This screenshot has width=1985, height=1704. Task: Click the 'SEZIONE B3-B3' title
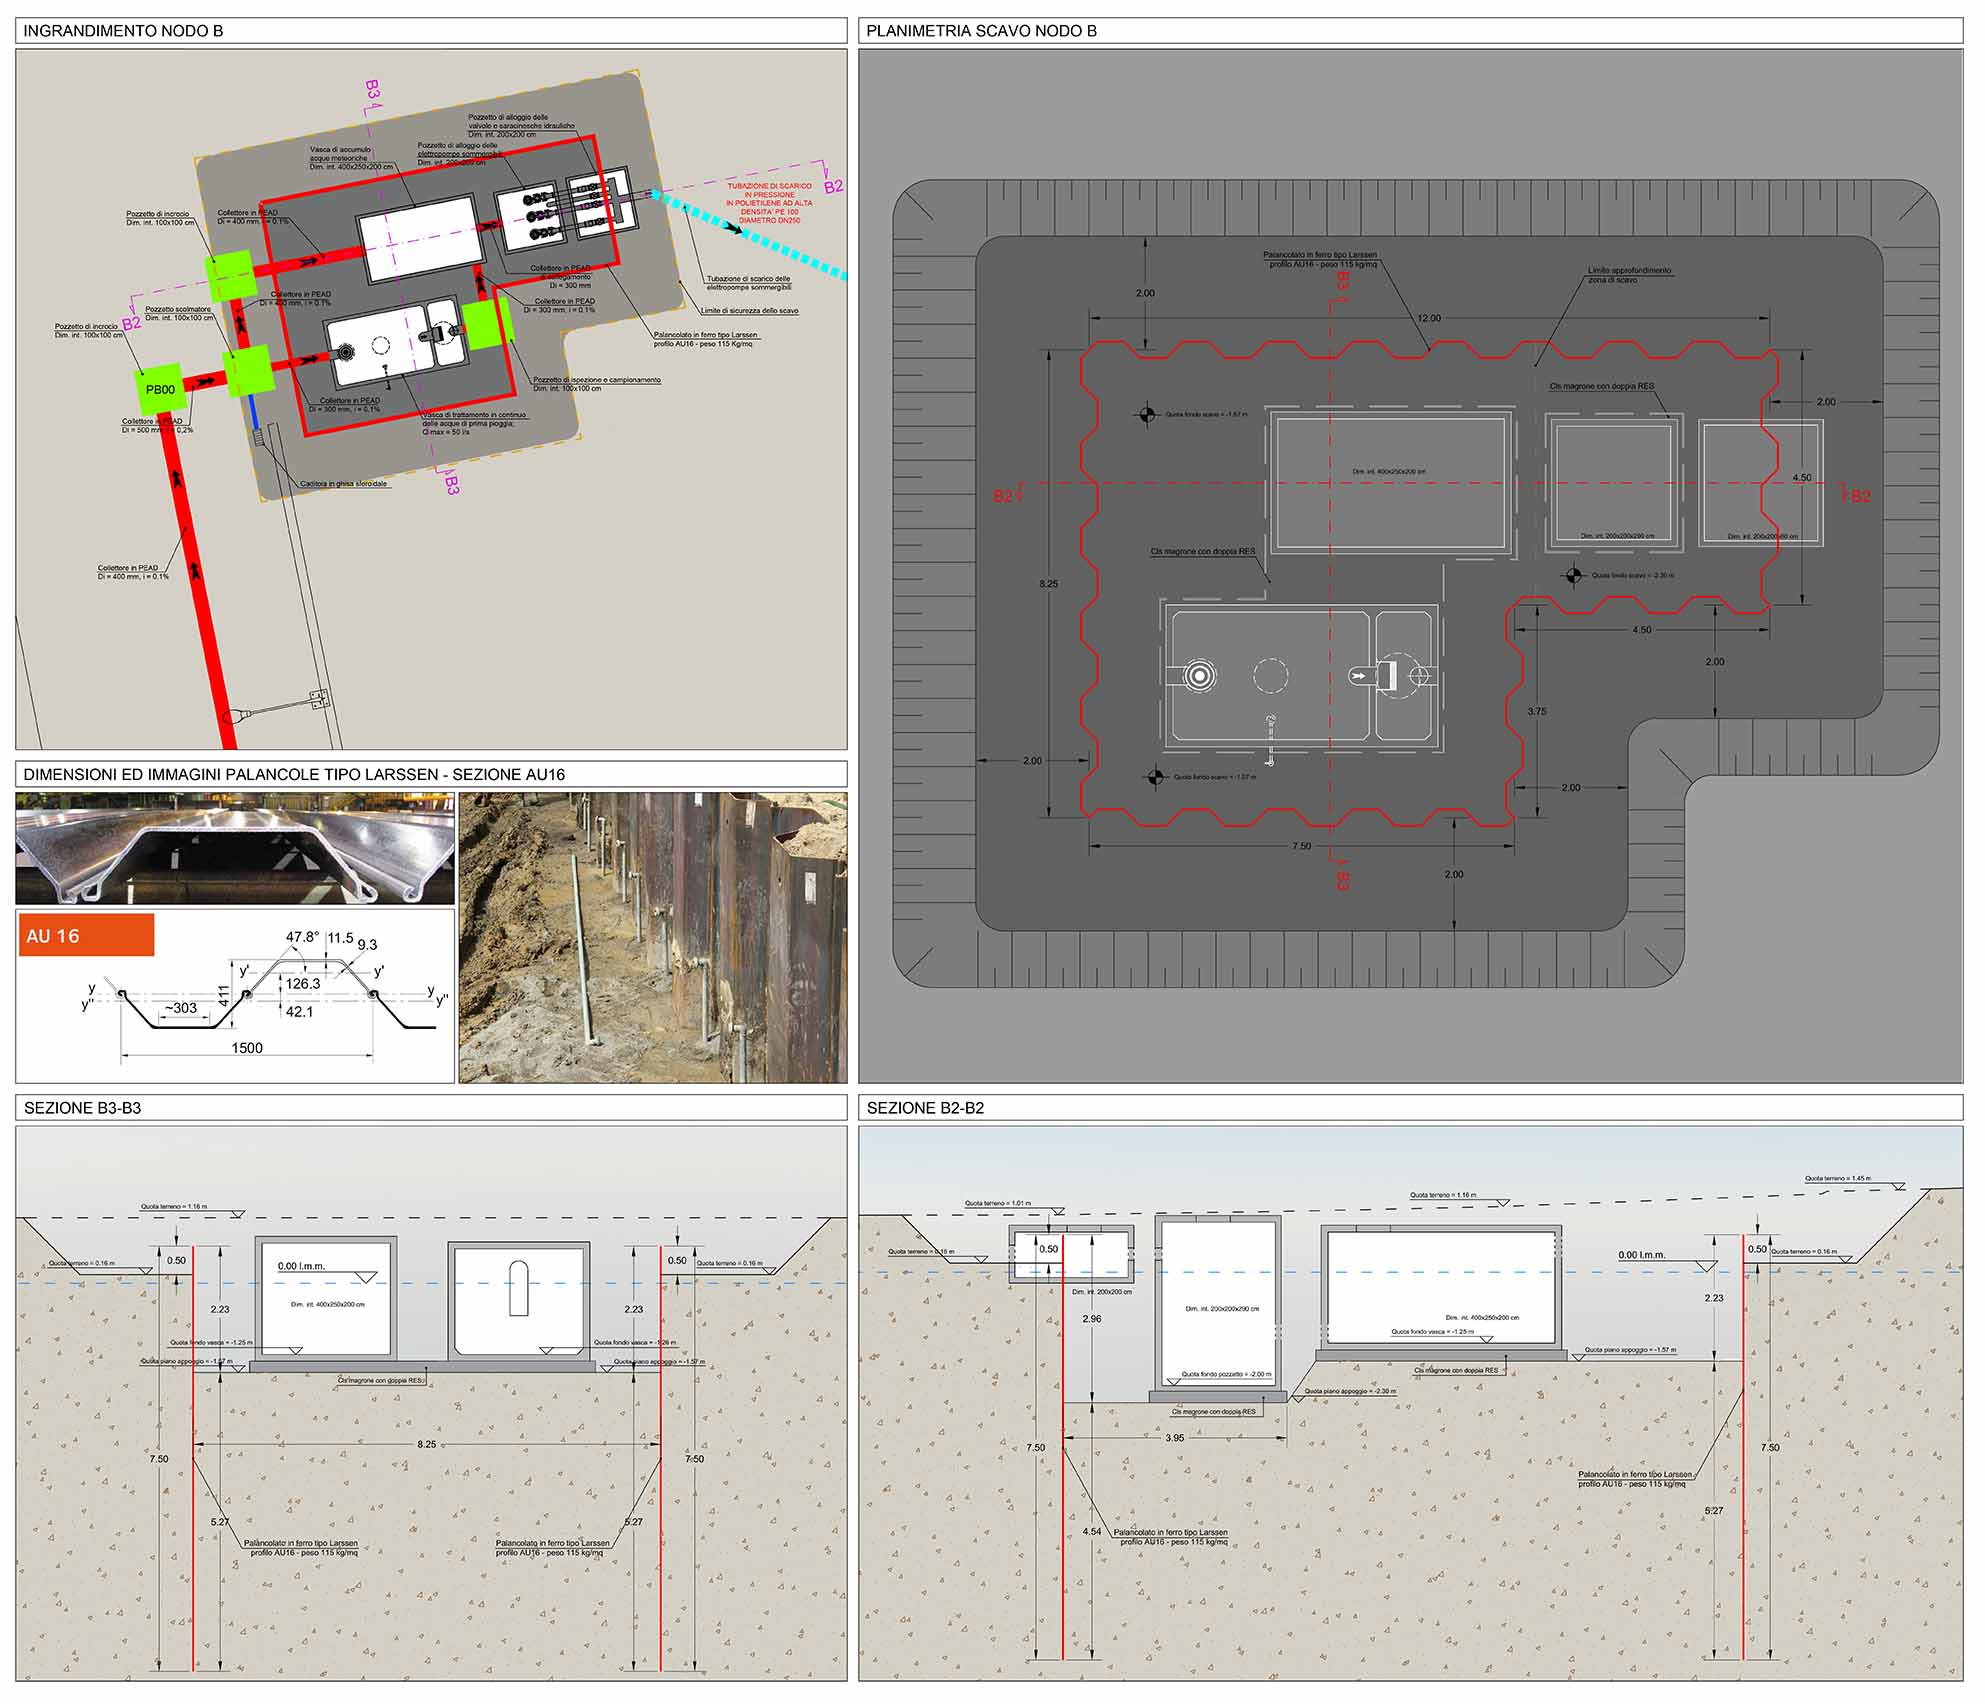pyautogui.click(x=82, y=1108)
